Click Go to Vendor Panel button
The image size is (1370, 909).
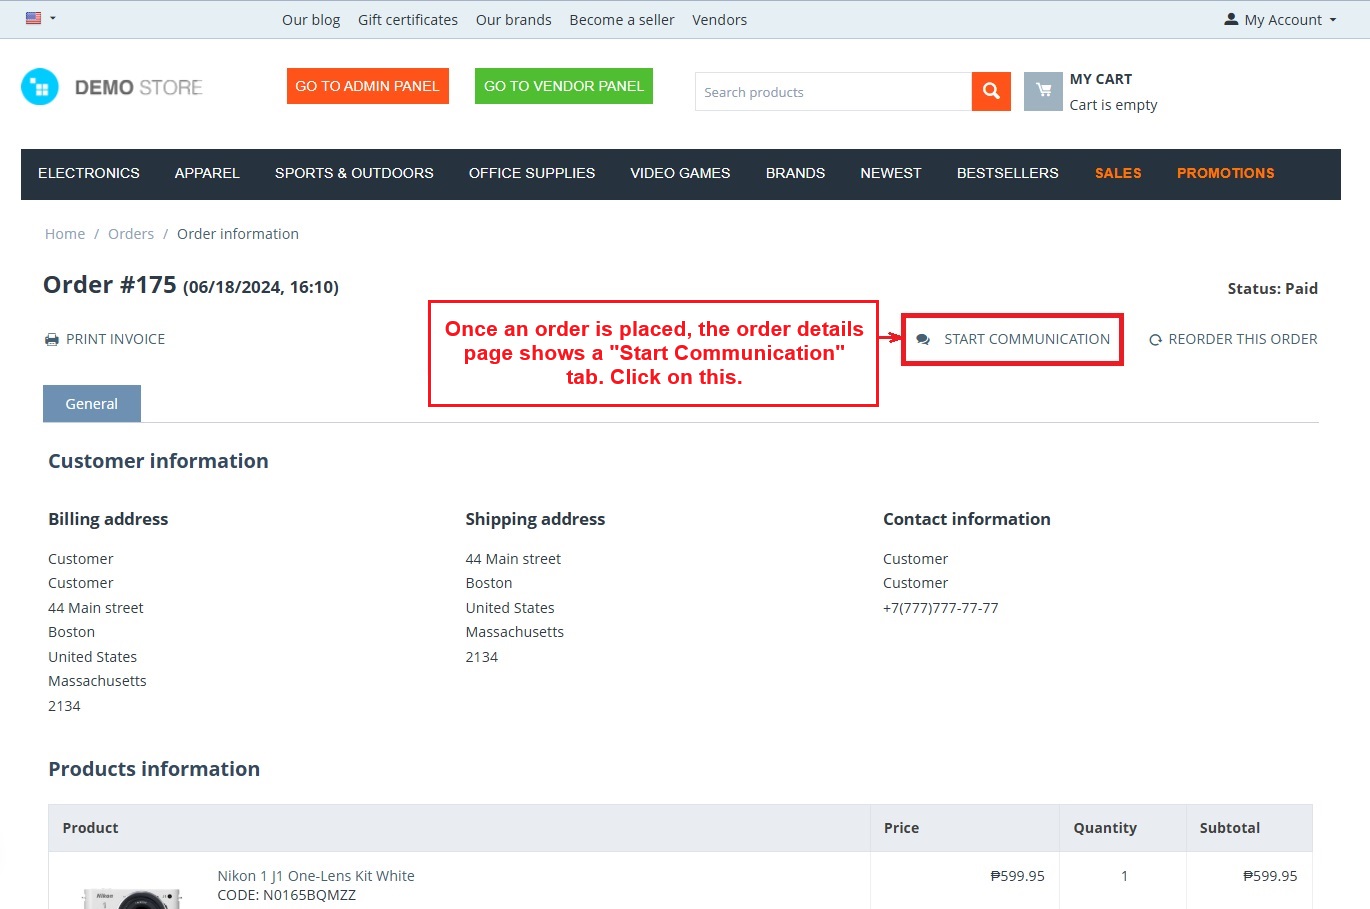(x=564, y=86)
